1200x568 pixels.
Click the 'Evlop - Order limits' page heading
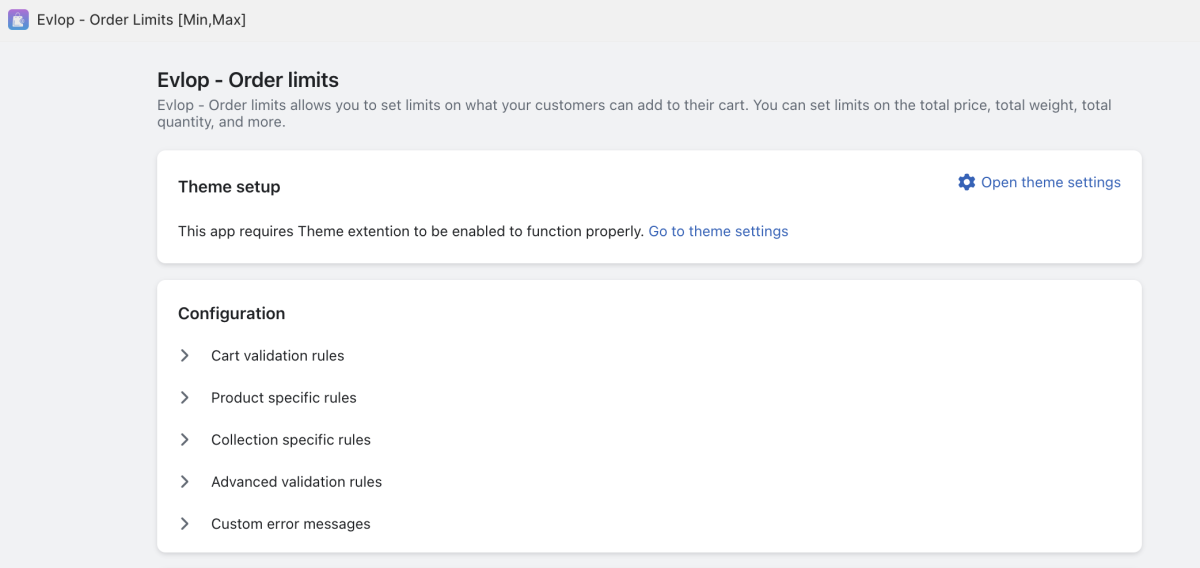[248, 80]
